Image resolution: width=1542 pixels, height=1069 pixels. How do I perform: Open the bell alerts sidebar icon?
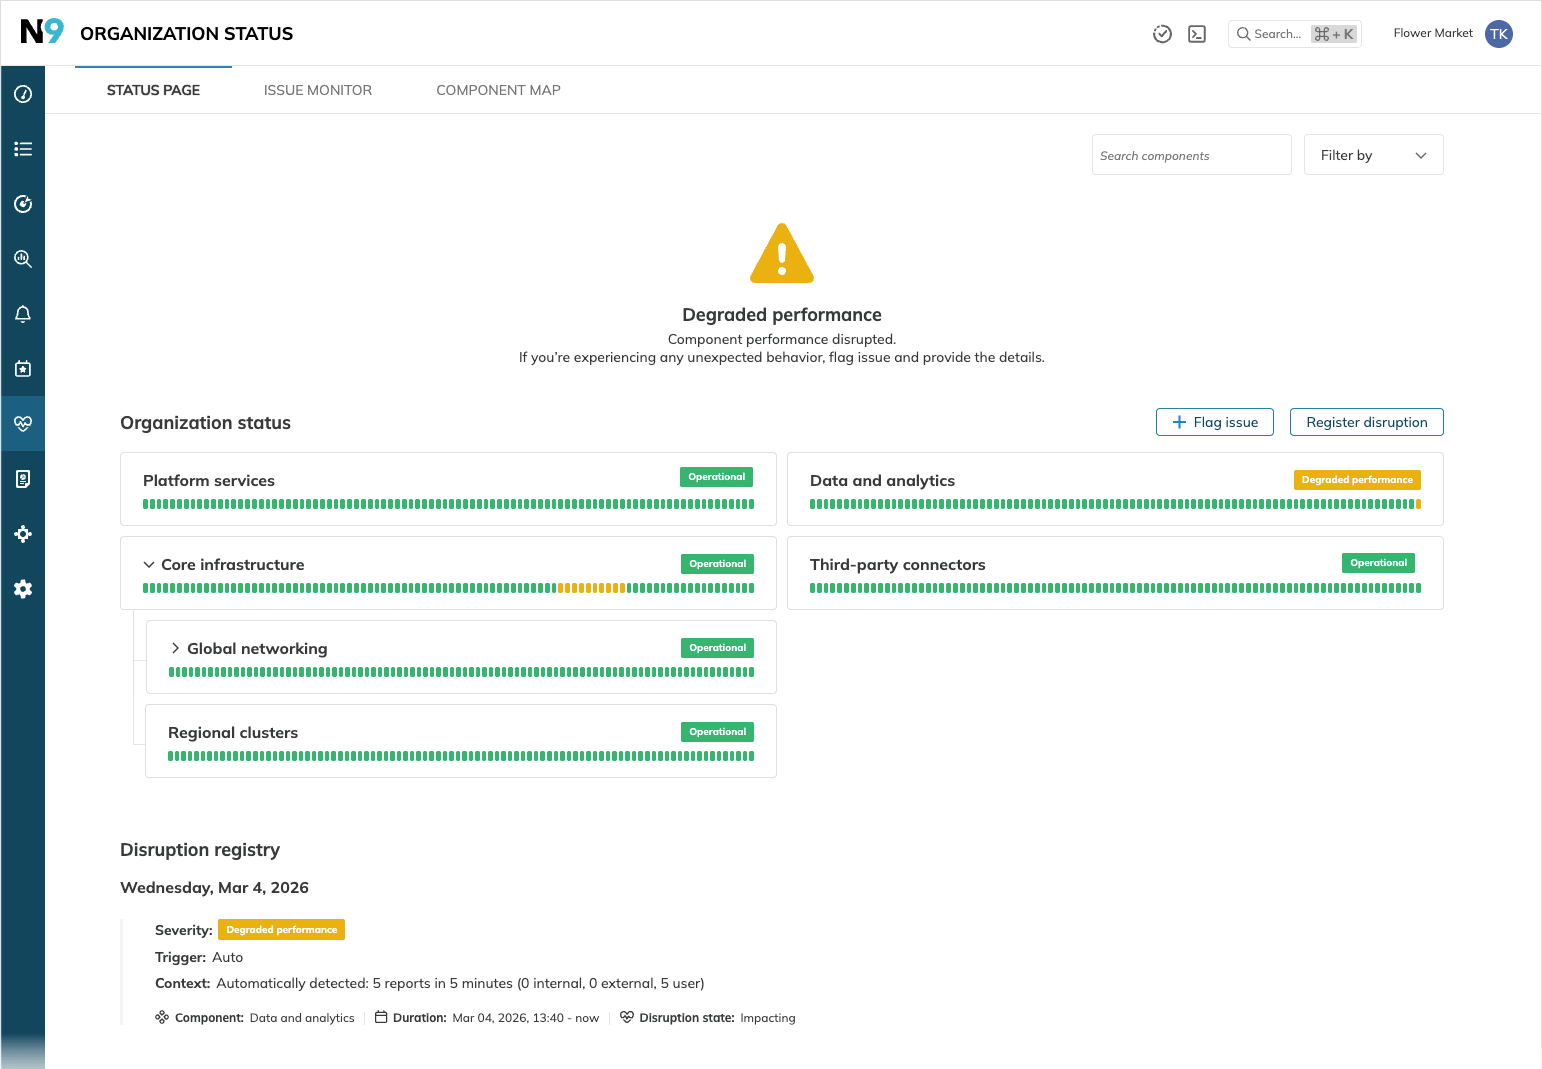(23, 314)
